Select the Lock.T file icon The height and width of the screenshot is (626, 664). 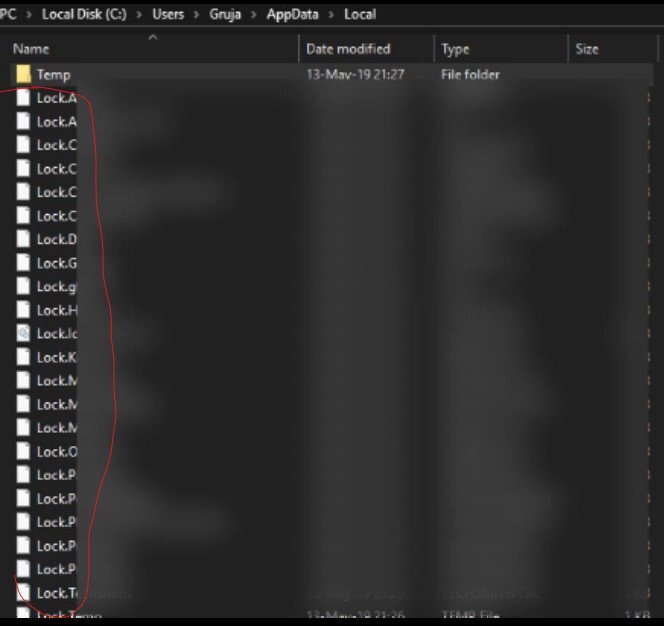click(x=23, y=593)
